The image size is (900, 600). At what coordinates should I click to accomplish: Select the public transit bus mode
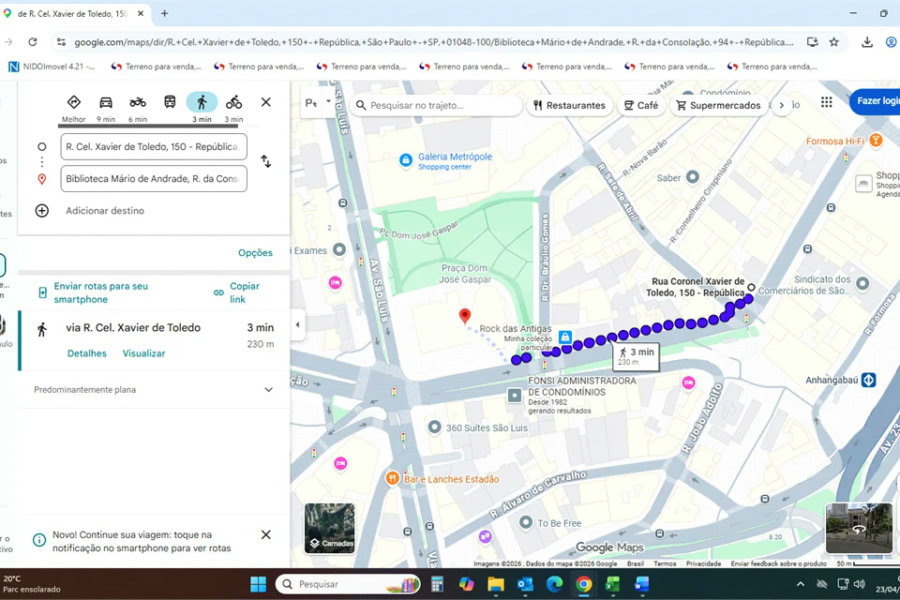pyautogui.click(x=170, y=102)
